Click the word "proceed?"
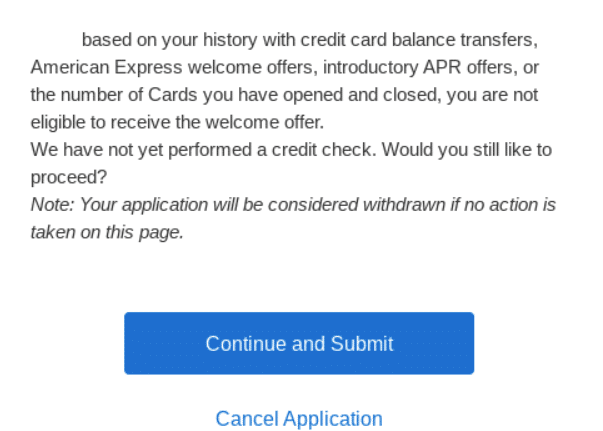 coord(69,178)
